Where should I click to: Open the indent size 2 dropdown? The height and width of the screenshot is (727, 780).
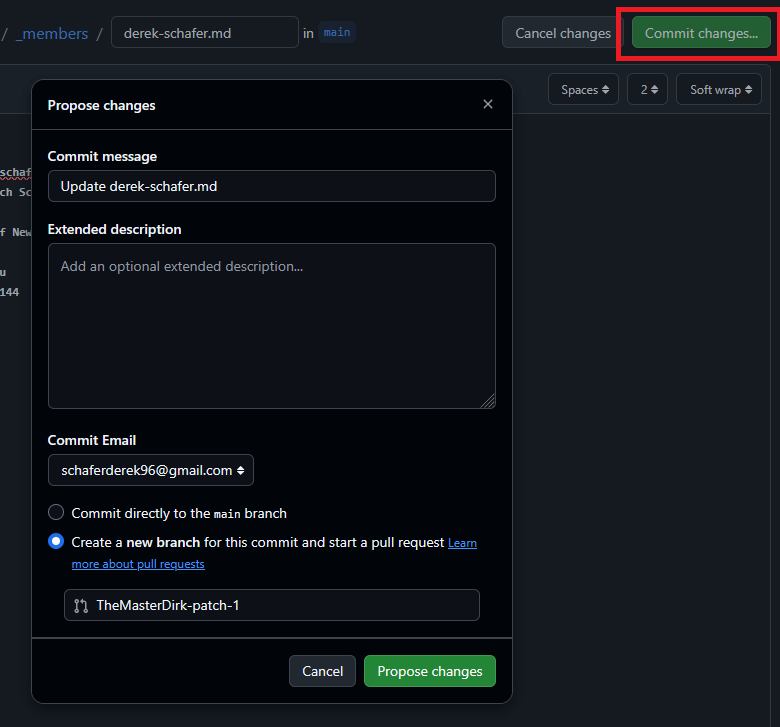[647, 90]
